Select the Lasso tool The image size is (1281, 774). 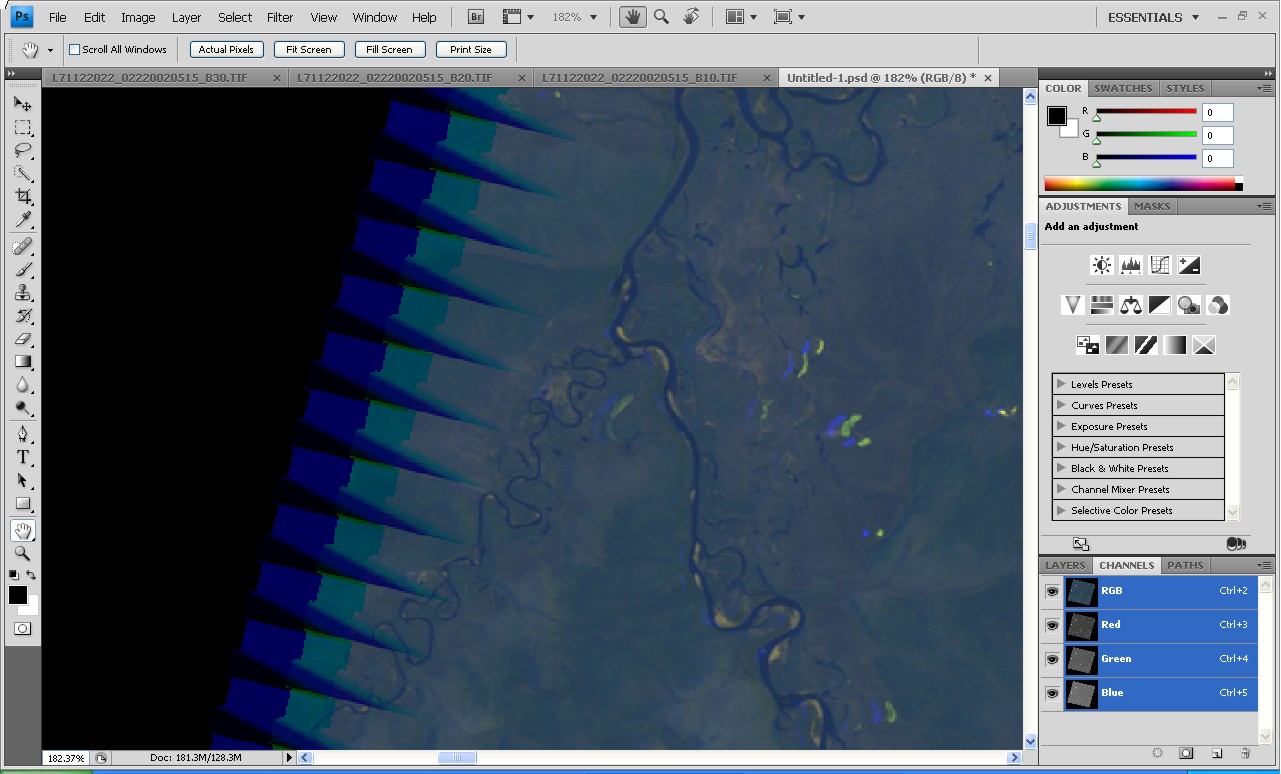(23, 151)
